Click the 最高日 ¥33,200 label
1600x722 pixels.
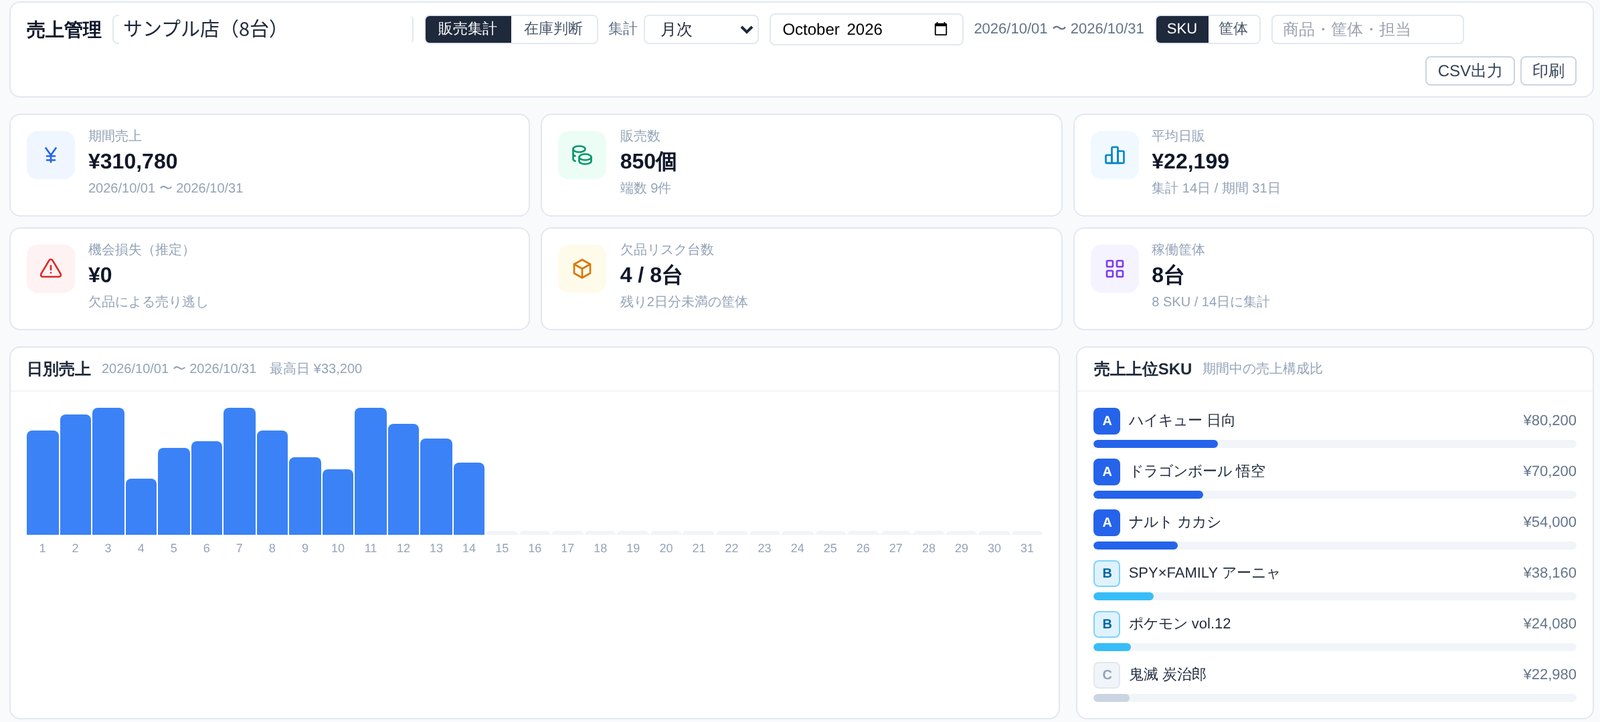(316, 369)
